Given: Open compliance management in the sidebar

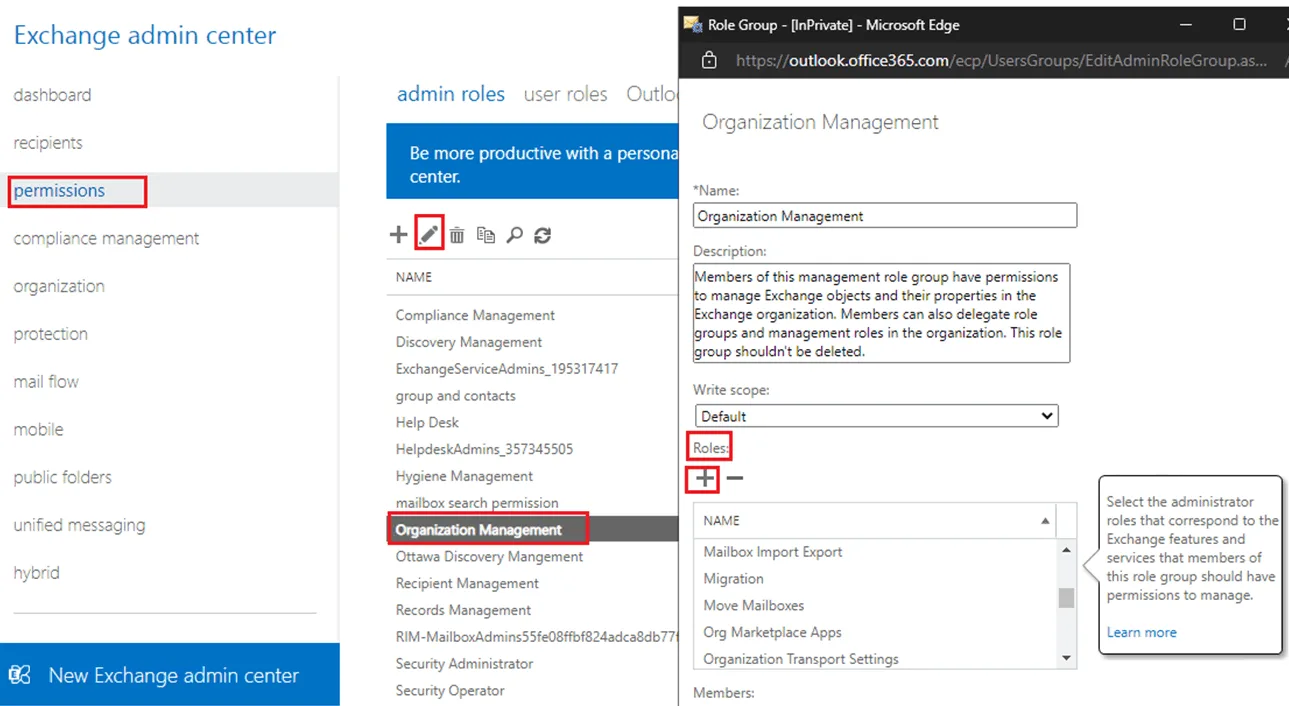Looking at the screenshot, I should pos(106,238).
